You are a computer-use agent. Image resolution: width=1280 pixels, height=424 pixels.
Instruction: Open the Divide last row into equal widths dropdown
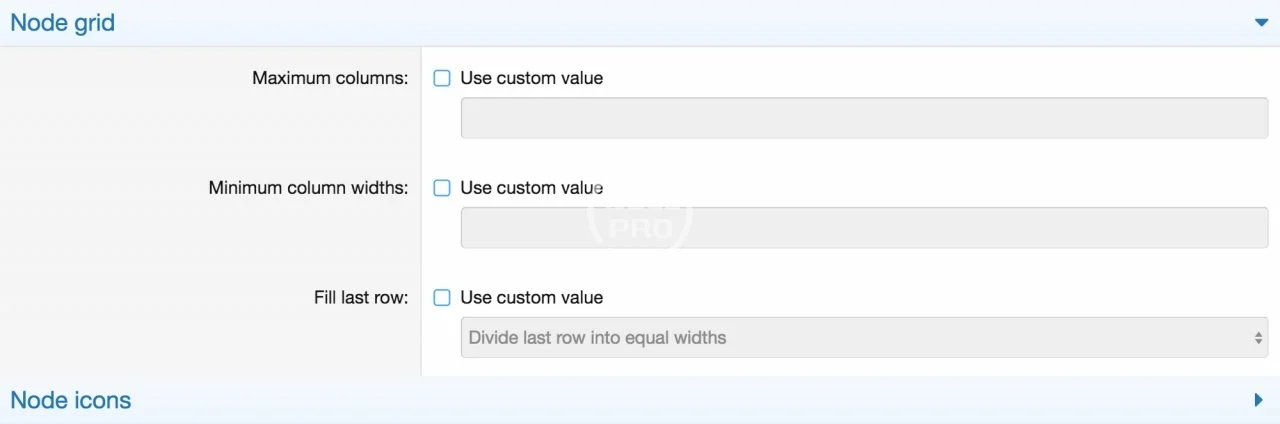coord(864,338)
